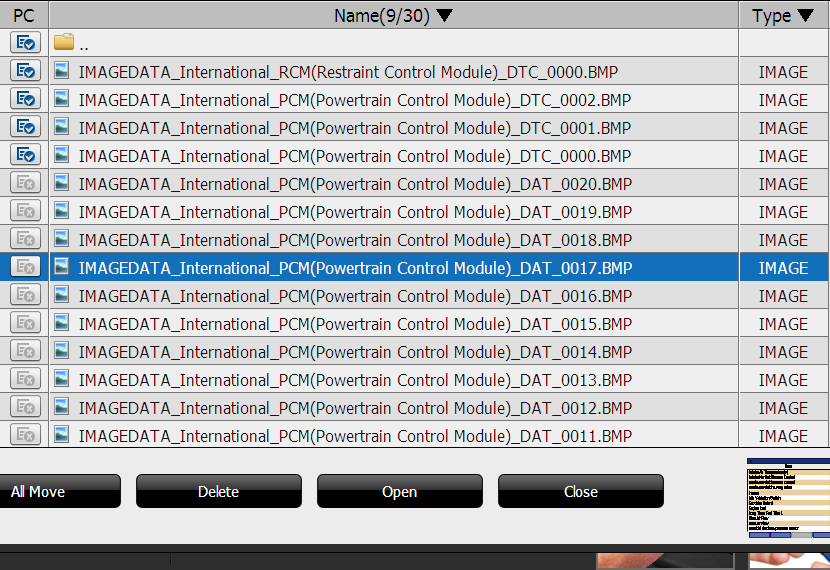Select RCM(Restraint Control Module)_DTC_0000.BMP file name
830x570 pixels.
coord(348,72)
